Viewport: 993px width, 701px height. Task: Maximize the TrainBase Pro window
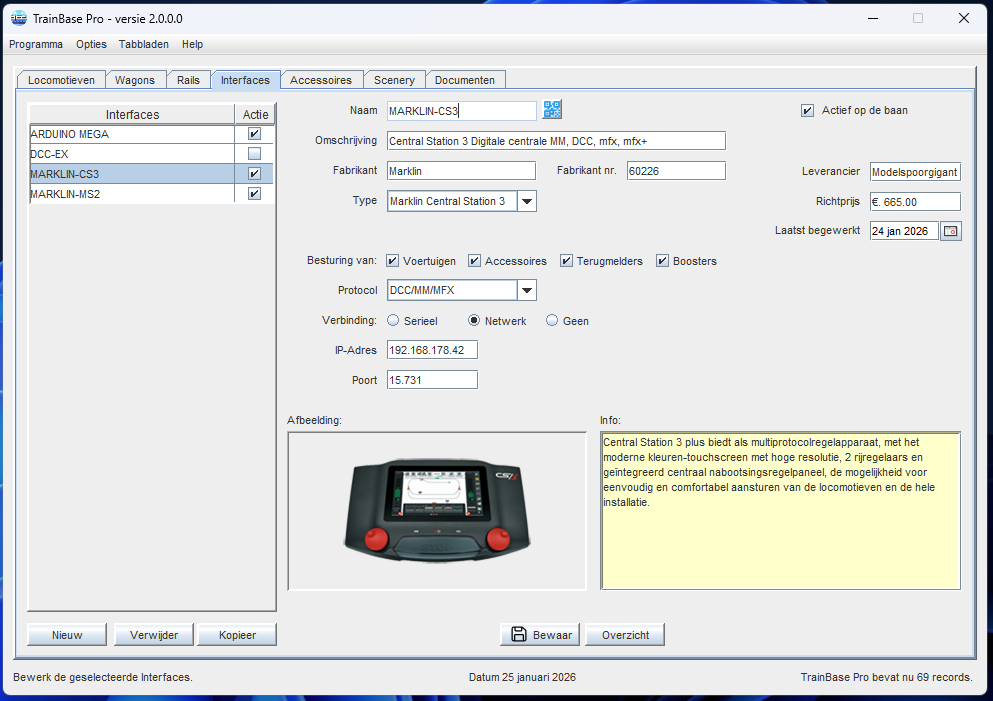click(917, 18)
